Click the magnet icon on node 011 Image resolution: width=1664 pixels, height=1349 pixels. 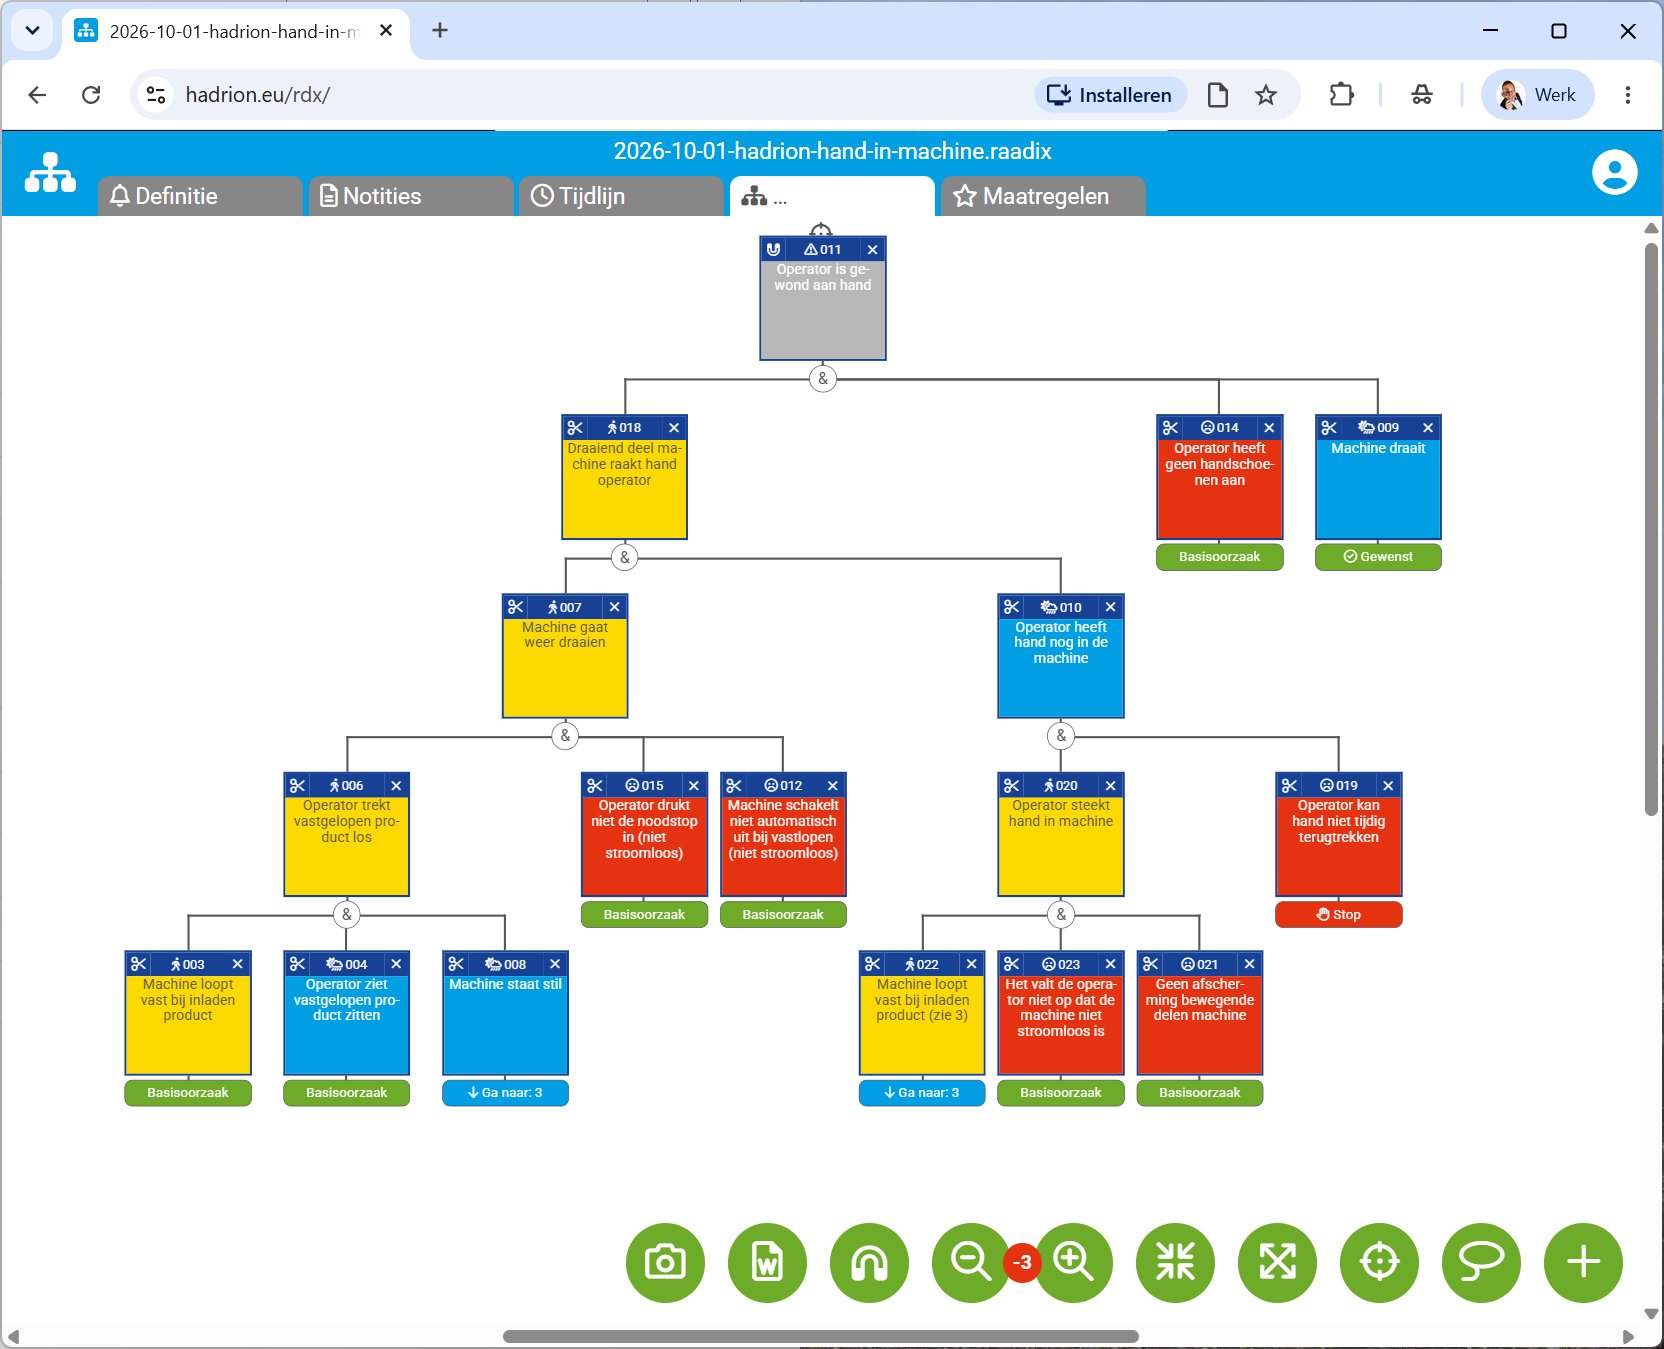(773, 249)
